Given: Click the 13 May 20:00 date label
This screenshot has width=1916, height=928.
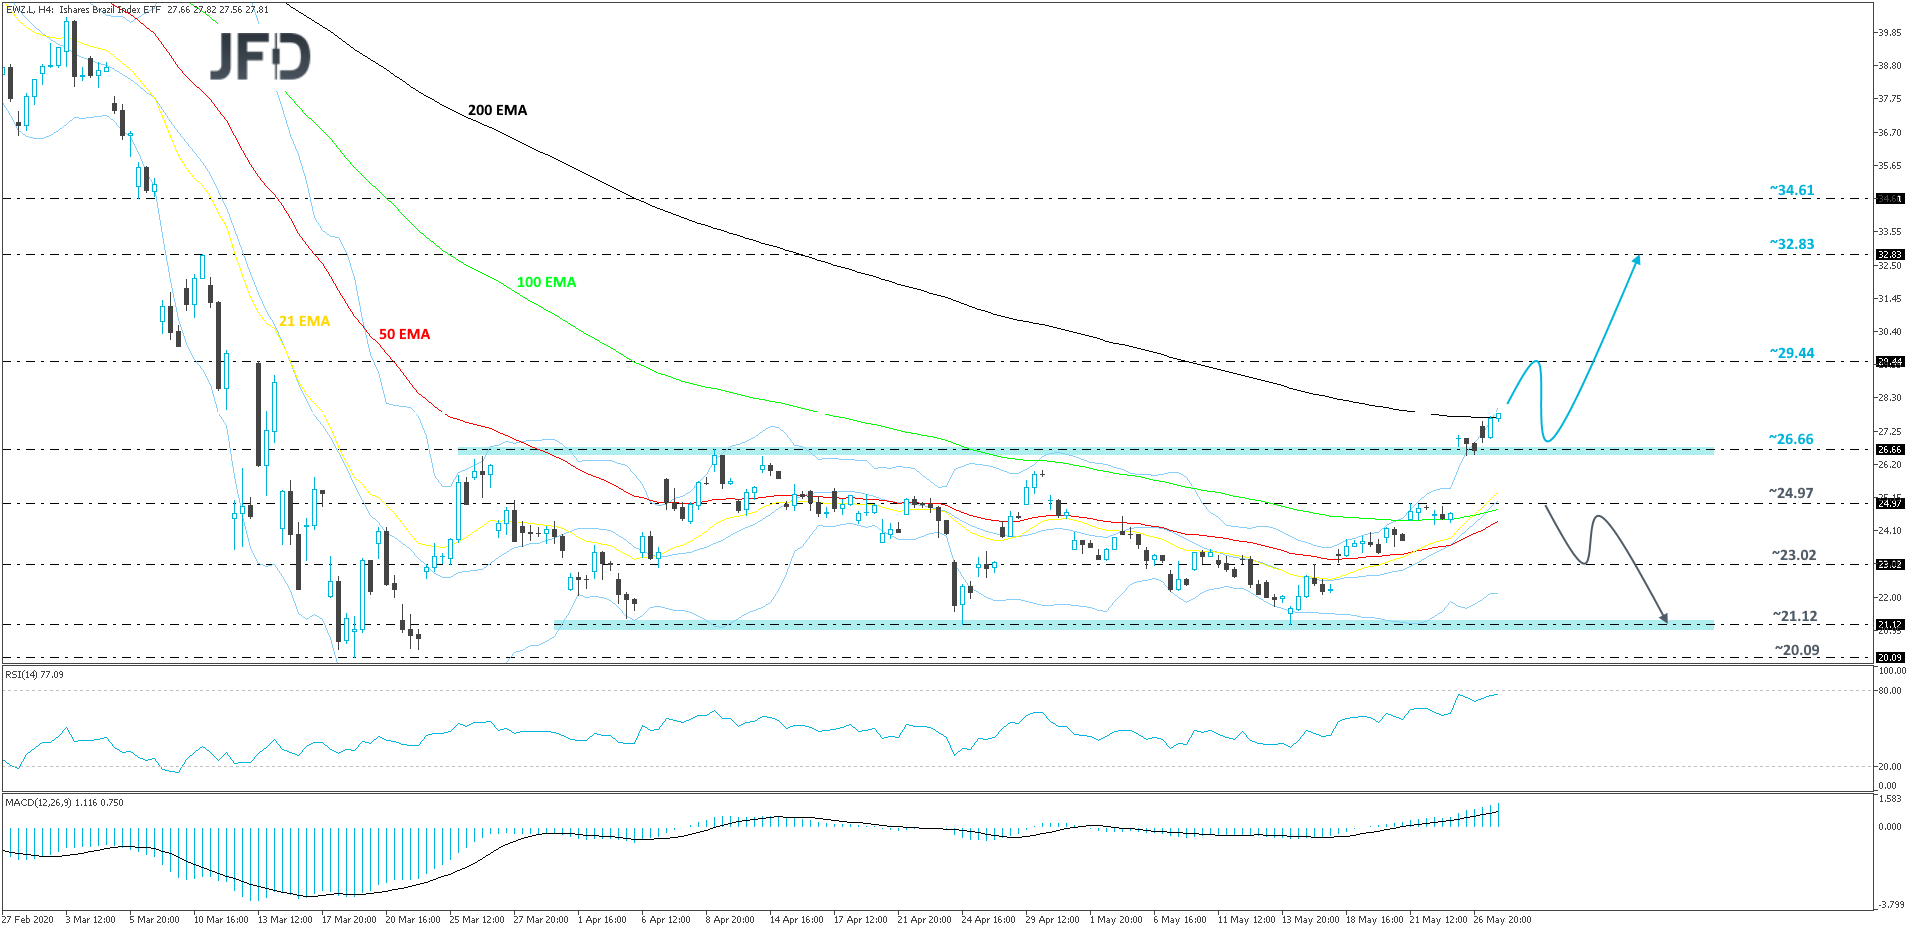Looking at the screenshot, I should (x=1310, y=920).
